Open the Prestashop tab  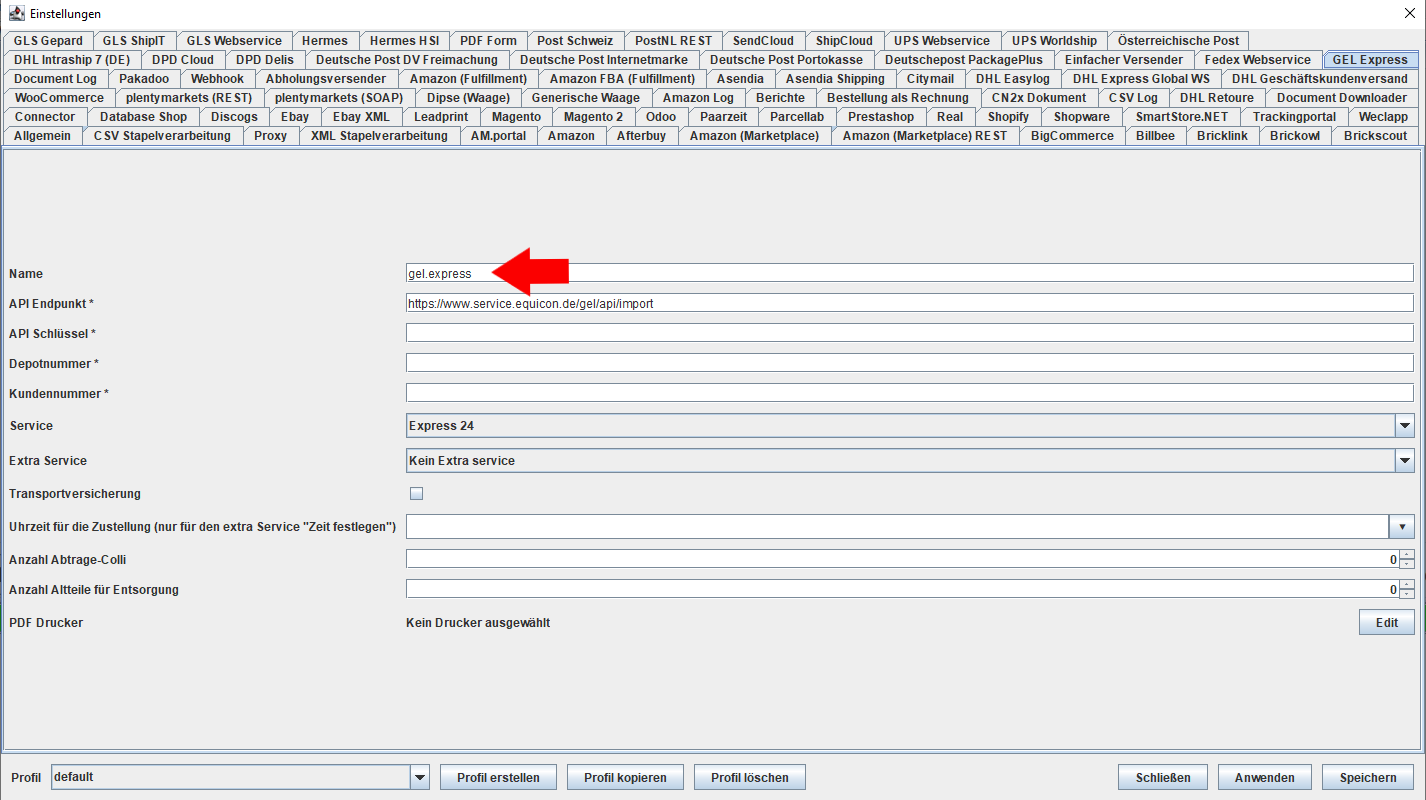pos(881,117)
